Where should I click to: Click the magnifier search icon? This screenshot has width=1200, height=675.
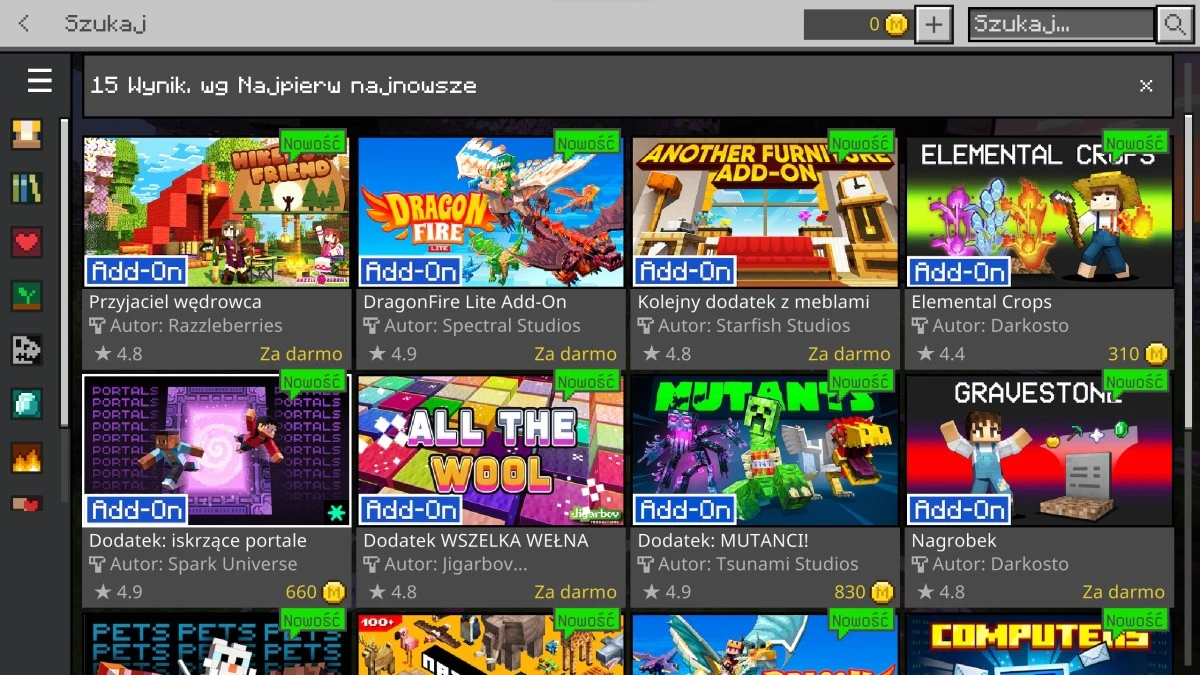[x=1175, y=24]
